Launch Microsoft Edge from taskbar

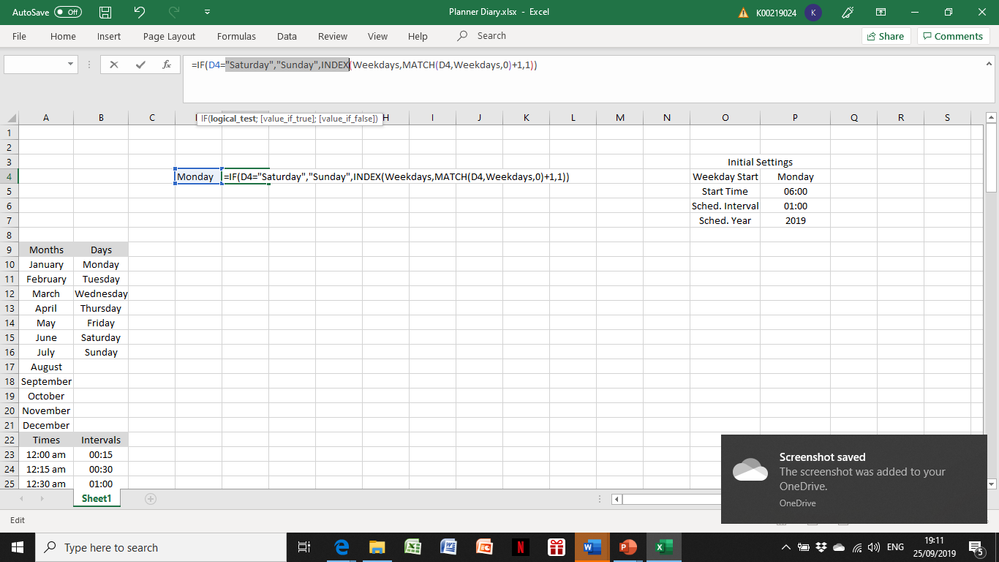[x=341, y=547]
